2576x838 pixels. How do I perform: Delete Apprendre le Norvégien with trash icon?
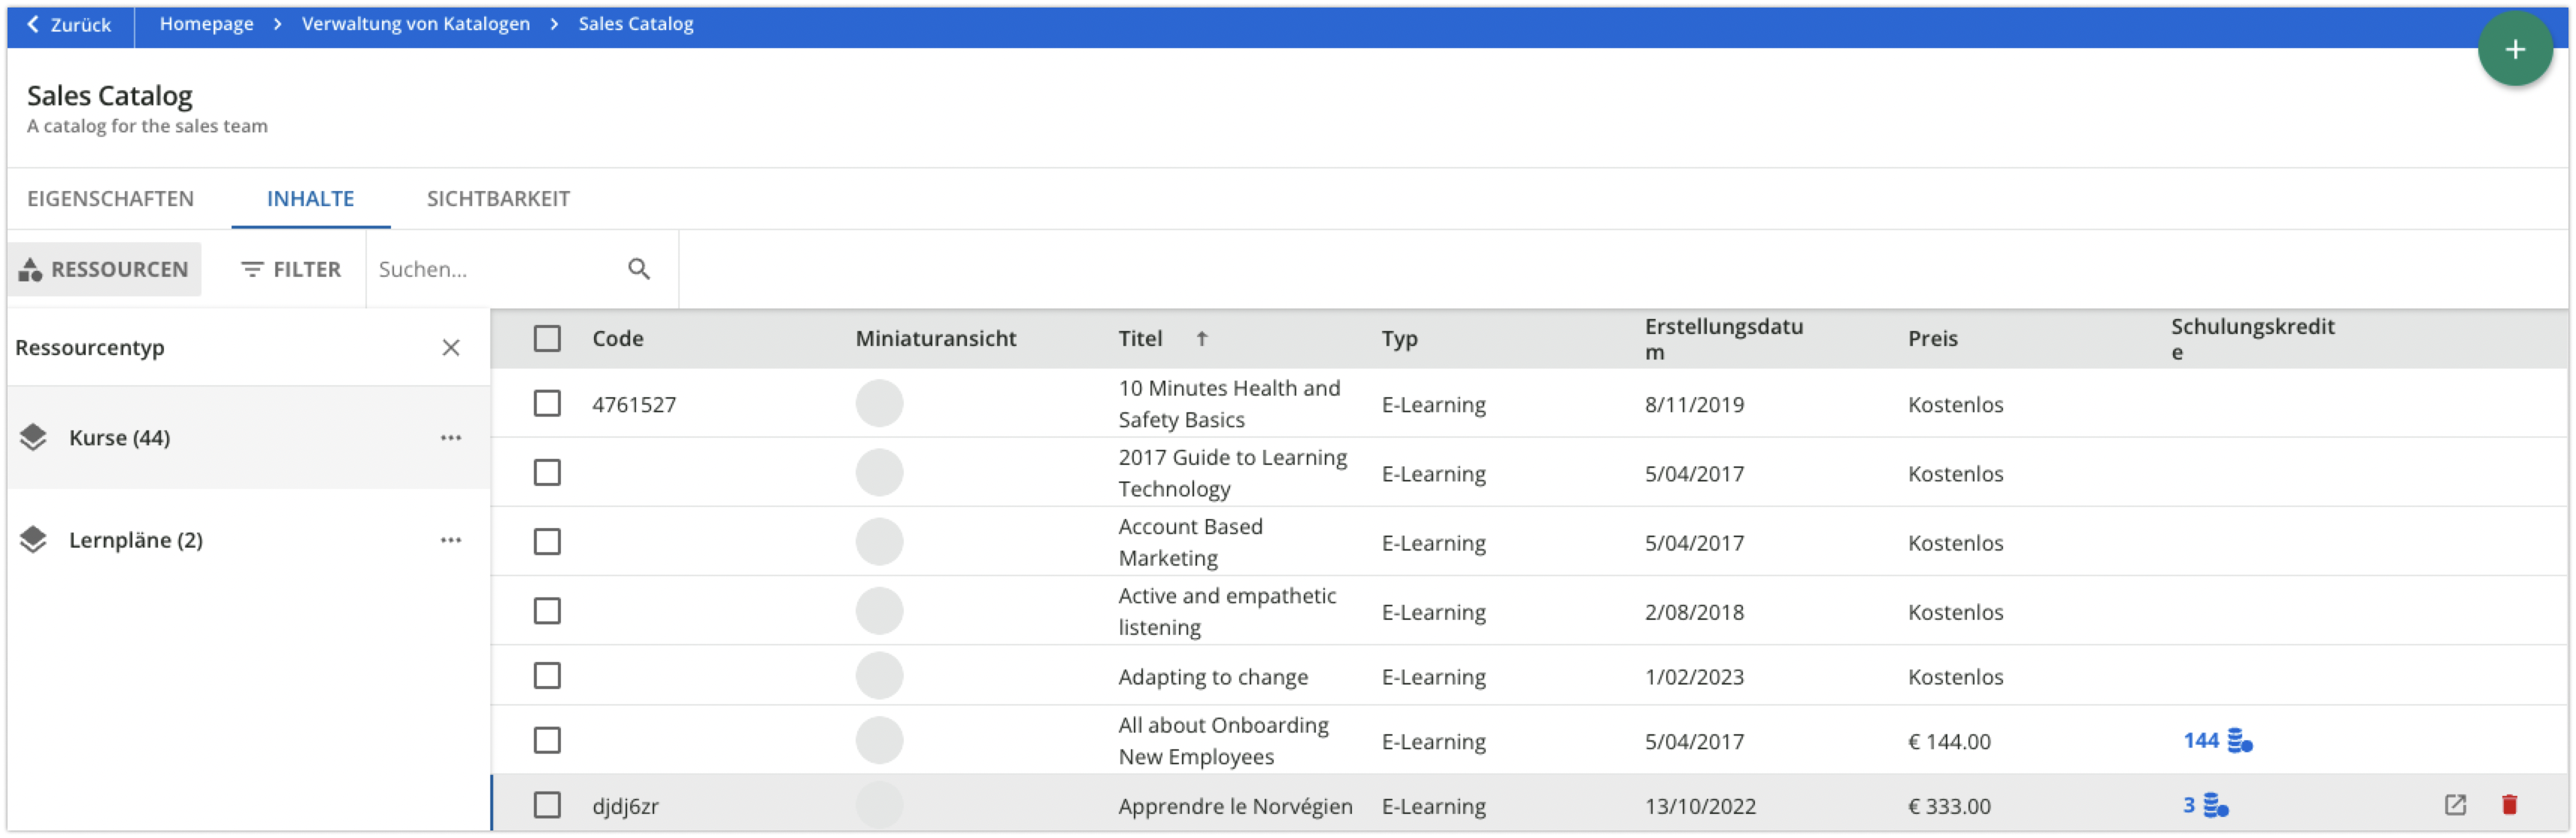(2509, 805)
